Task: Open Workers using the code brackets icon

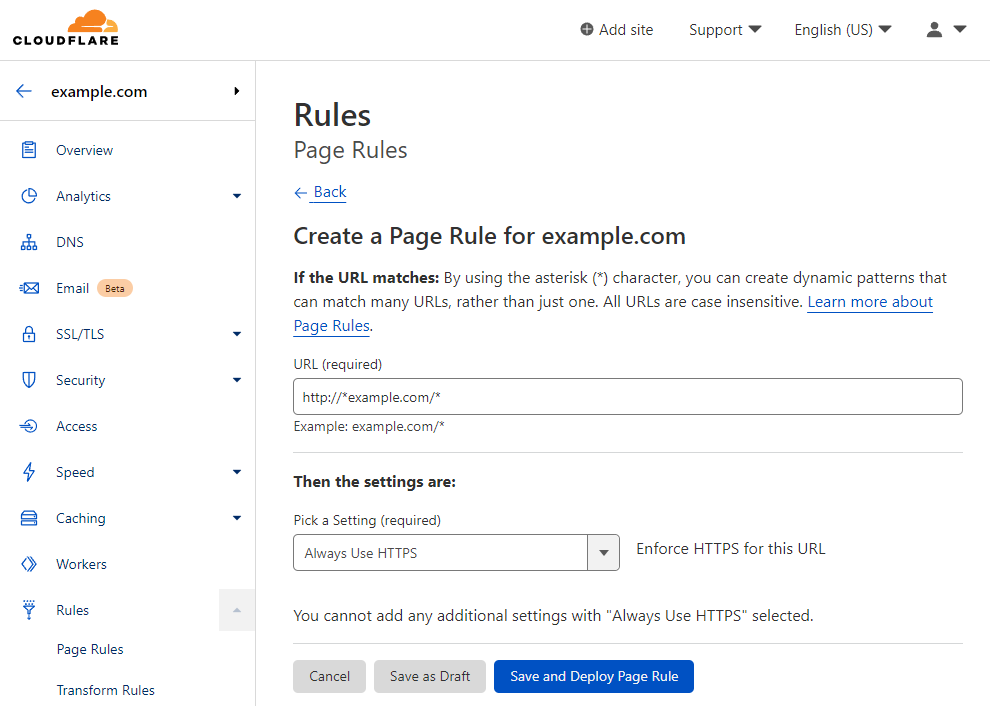Action: click(28, 564)
